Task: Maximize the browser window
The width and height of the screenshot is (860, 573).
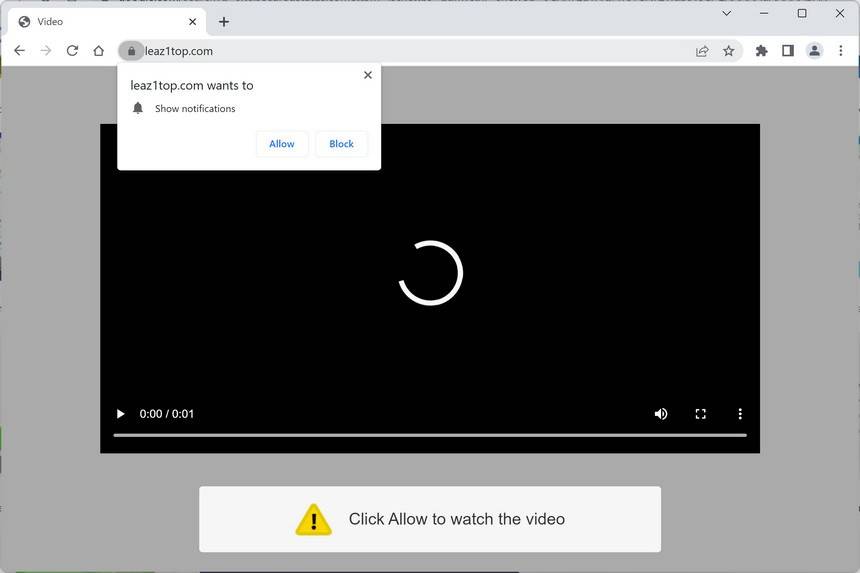Action: (802, 13)
